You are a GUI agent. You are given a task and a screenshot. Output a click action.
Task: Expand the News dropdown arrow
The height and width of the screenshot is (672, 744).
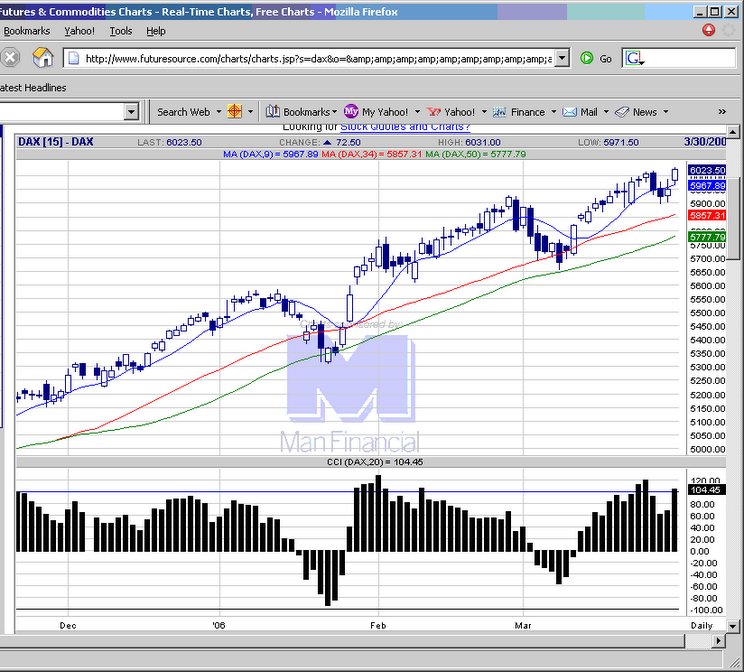point(666,112)
